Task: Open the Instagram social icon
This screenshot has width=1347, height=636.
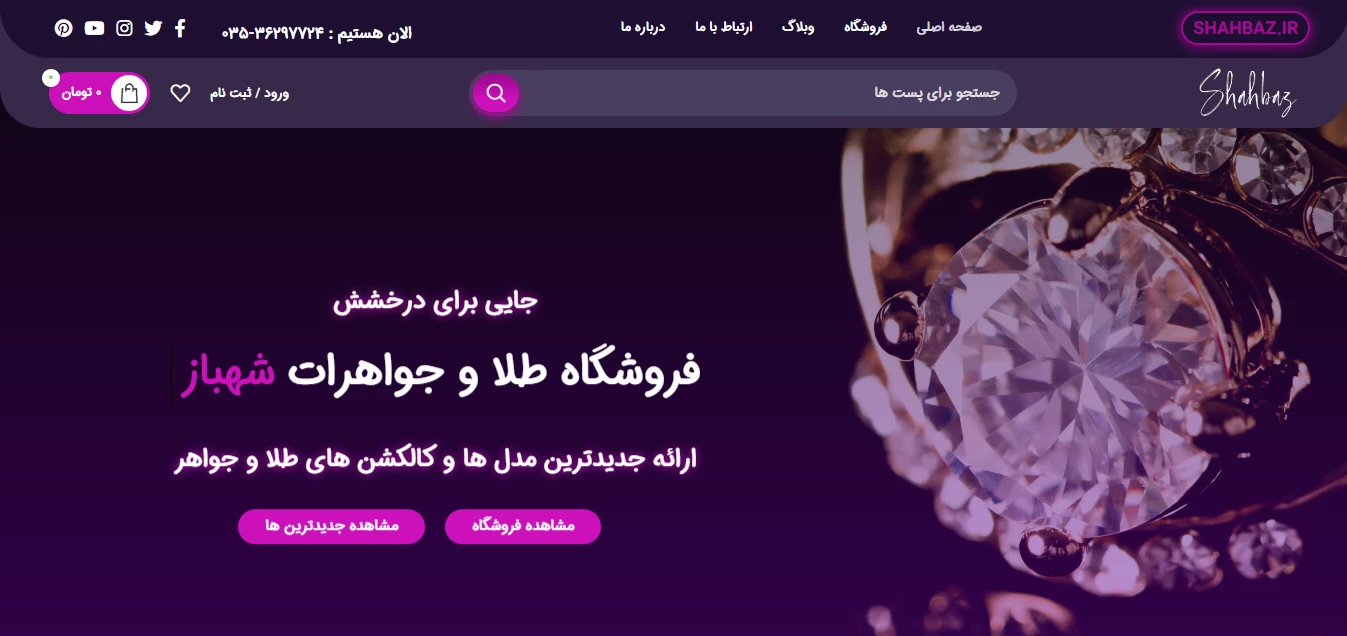Action: click(x=124, y=28)
